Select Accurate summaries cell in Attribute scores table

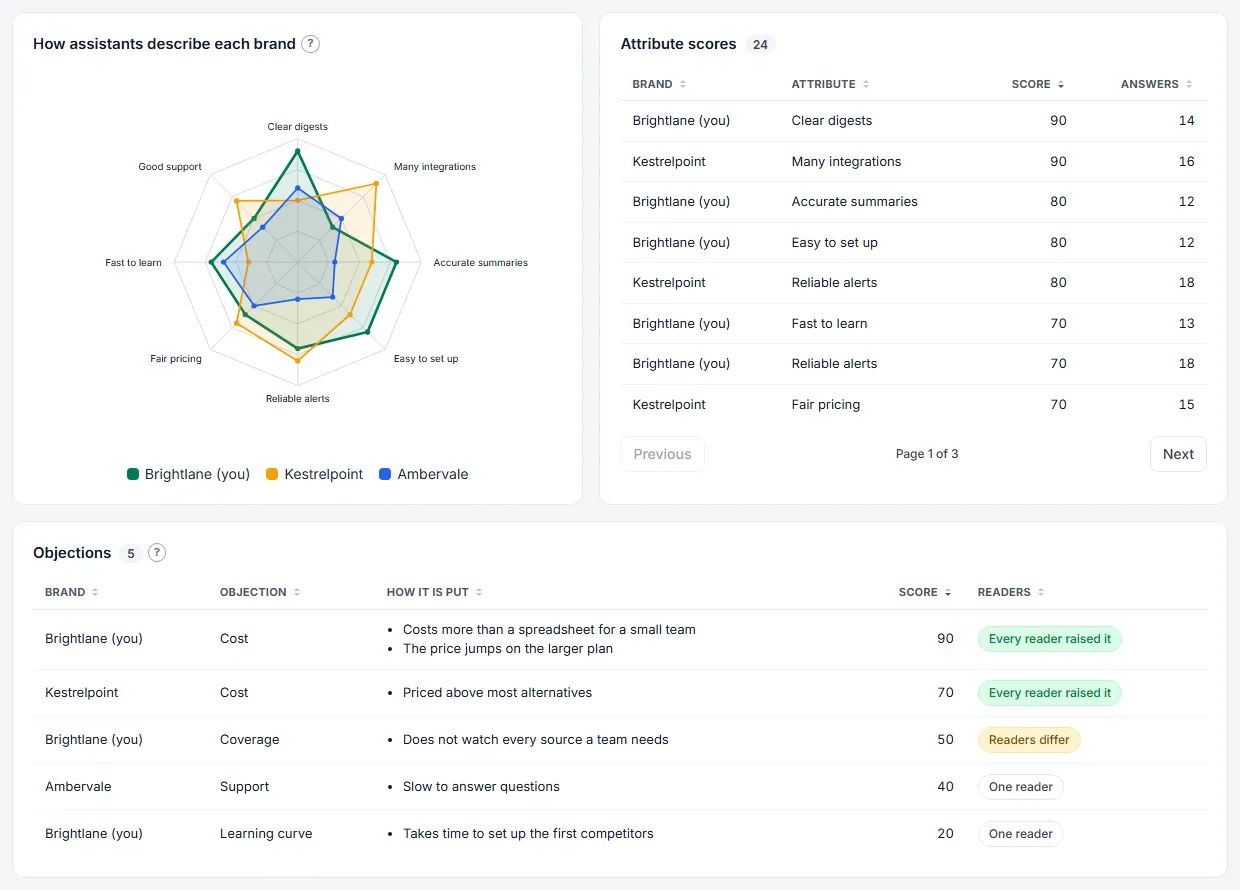pyautogui.click(x=855, y=202)
